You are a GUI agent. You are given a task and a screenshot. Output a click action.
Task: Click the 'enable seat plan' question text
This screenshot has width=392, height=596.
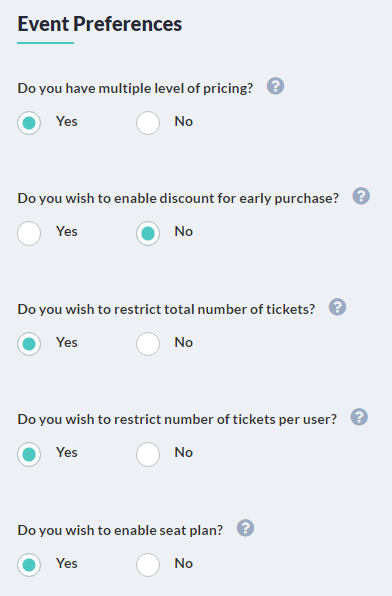tap(120, 530)
